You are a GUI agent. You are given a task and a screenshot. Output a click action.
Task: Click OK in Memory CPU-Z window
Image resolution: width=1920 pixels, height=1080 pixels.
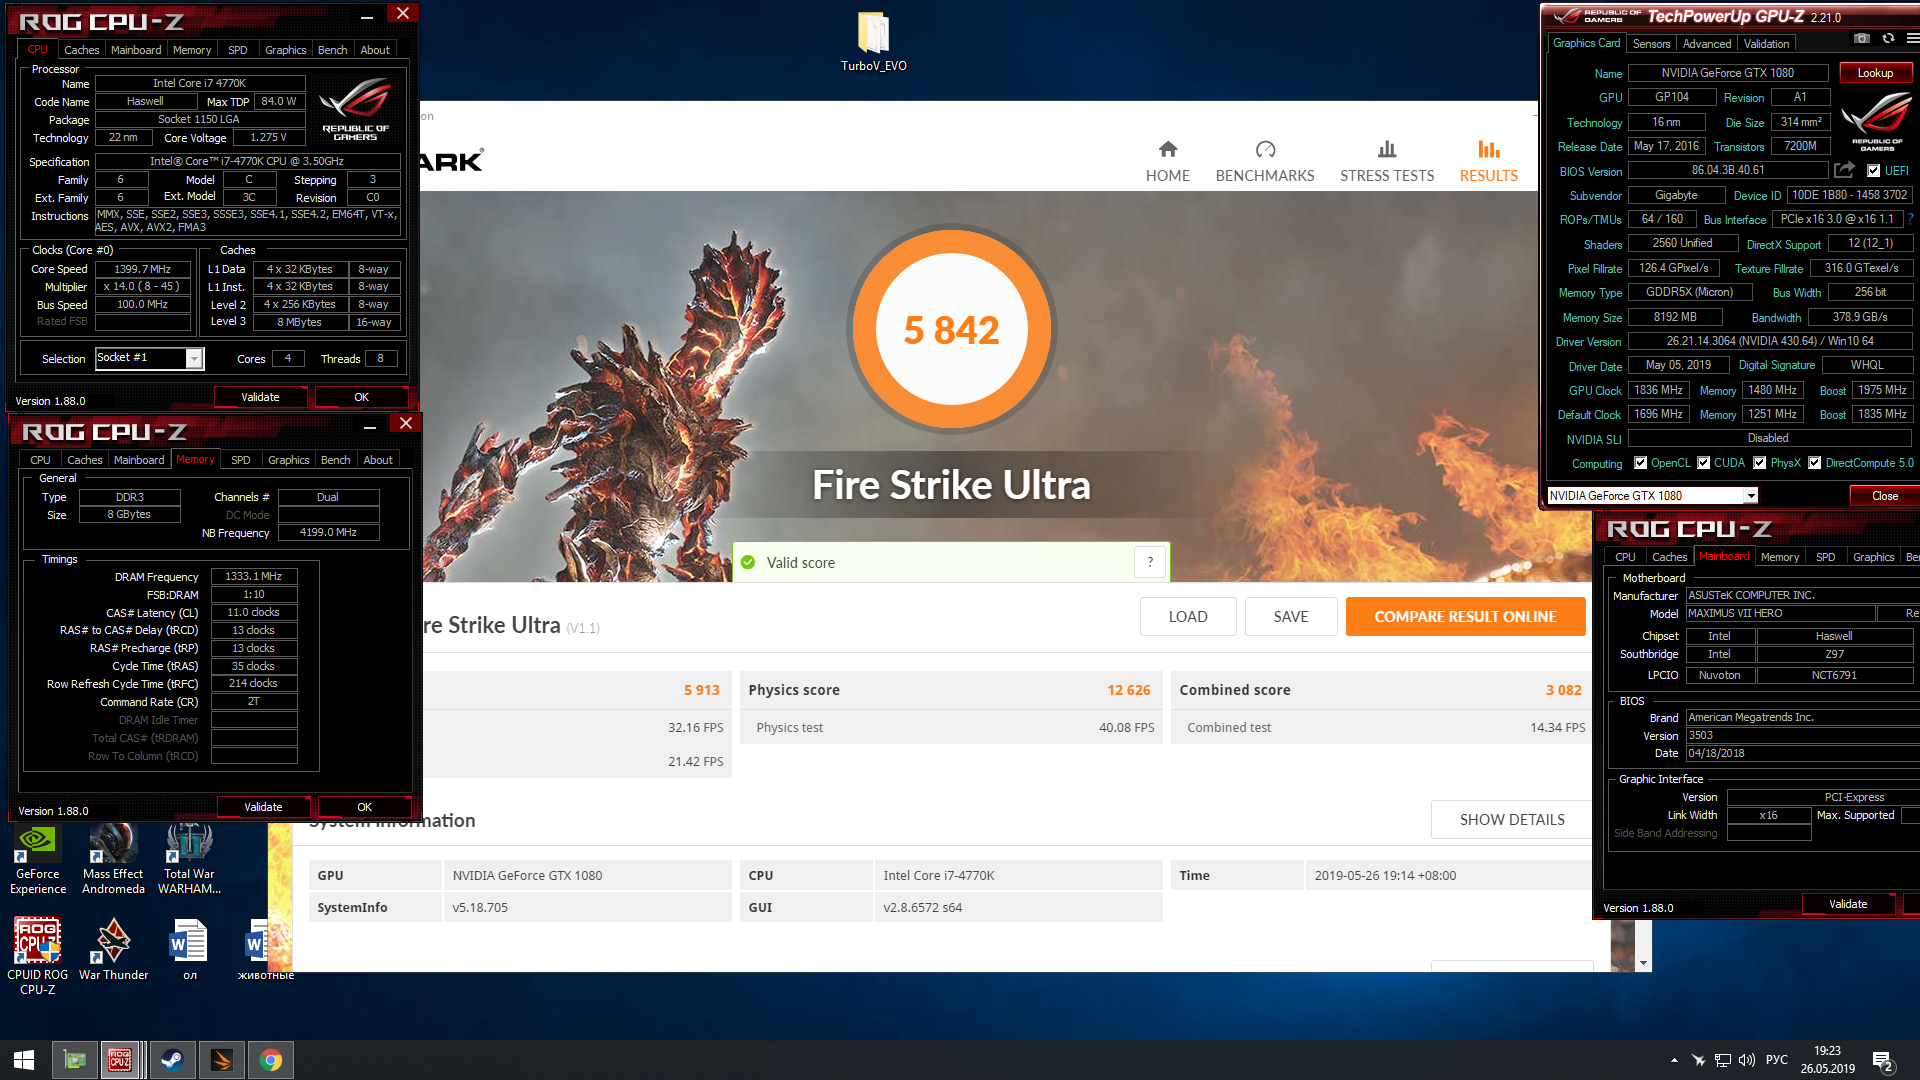coord(364,807)
